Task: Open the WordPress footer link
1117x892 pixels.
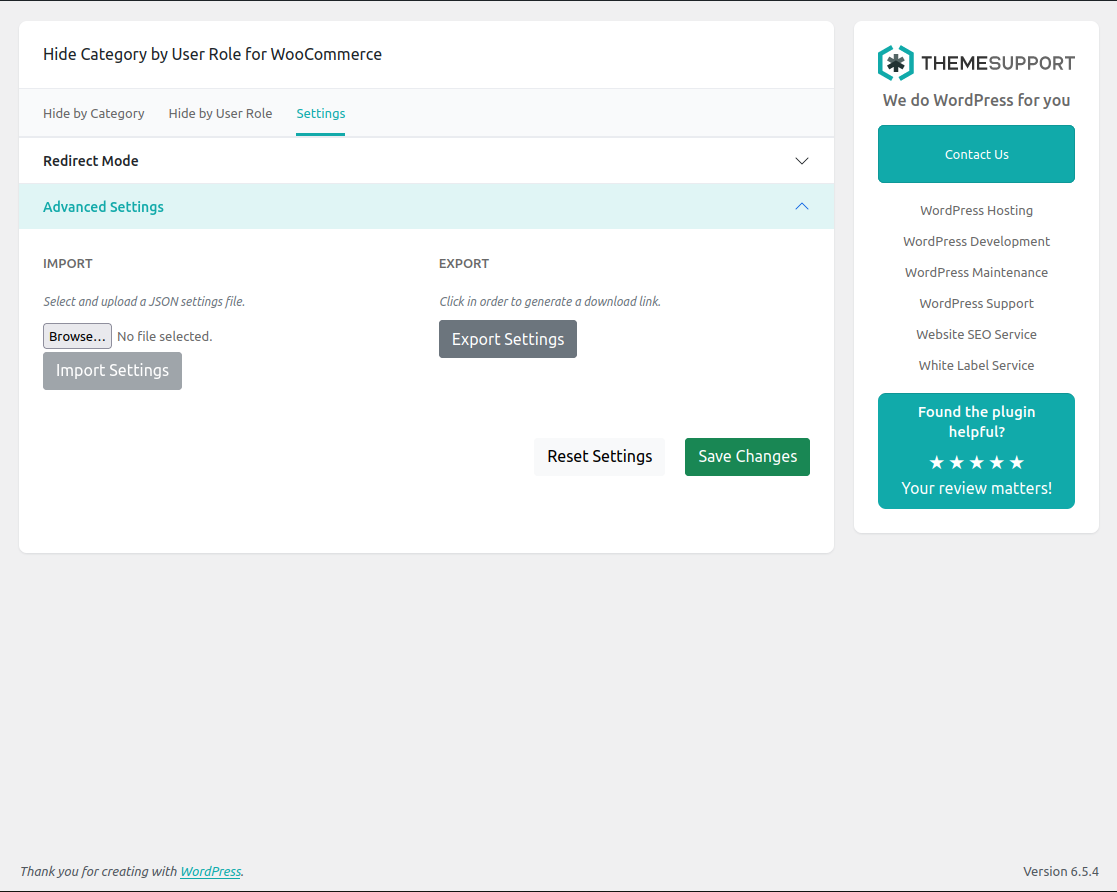Action: [x=210, y=871]
